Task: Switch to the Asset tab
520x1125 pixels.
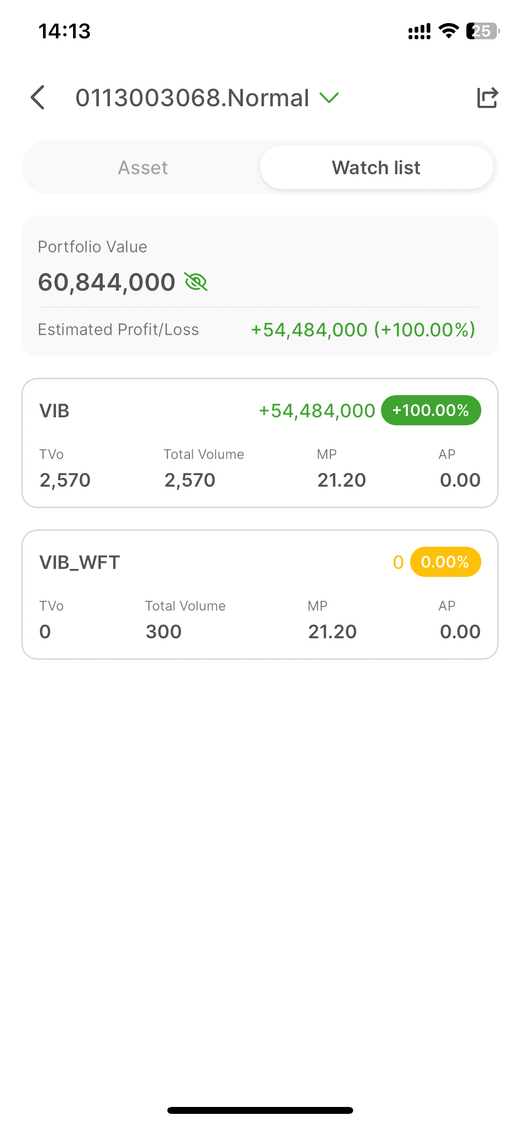Action: (x=143, y=168)
